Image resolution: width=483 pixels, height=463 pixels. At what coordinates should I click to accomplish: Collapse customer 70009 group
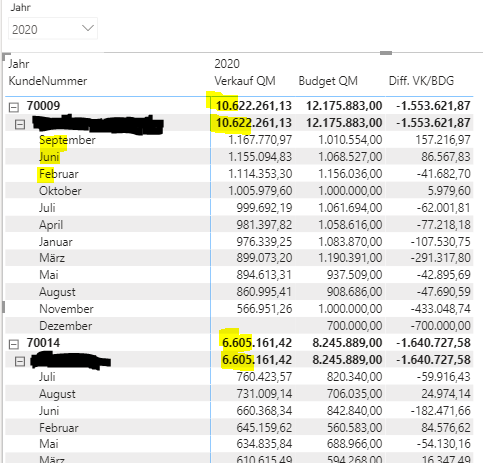coord(14,107)
